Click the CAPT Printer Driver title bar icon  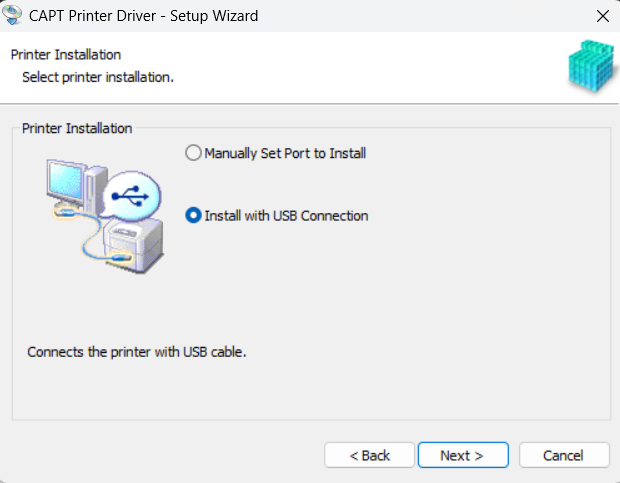(14, 16)
